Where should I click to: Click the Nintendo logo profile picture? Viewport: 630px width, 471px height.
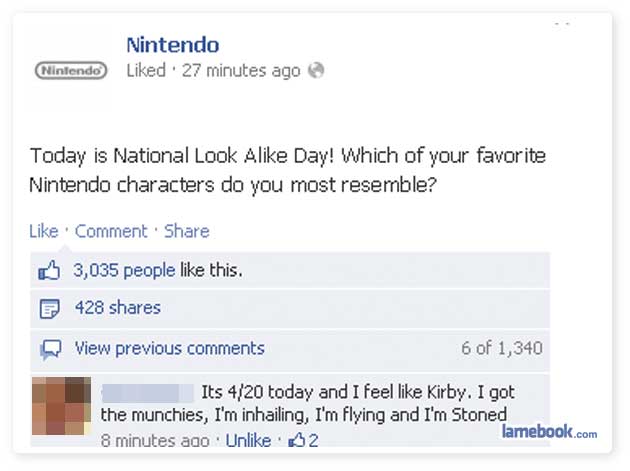71,72
